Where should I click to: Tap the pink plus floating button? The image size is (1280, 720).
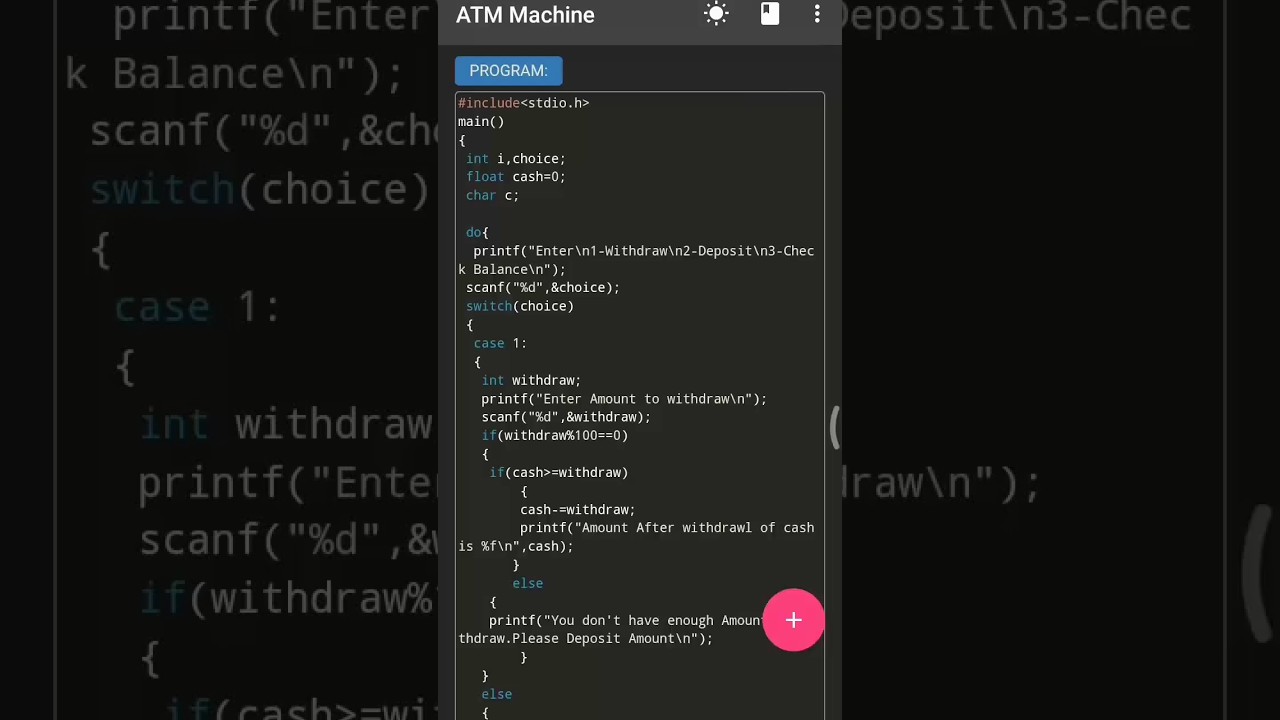(794, 620)
